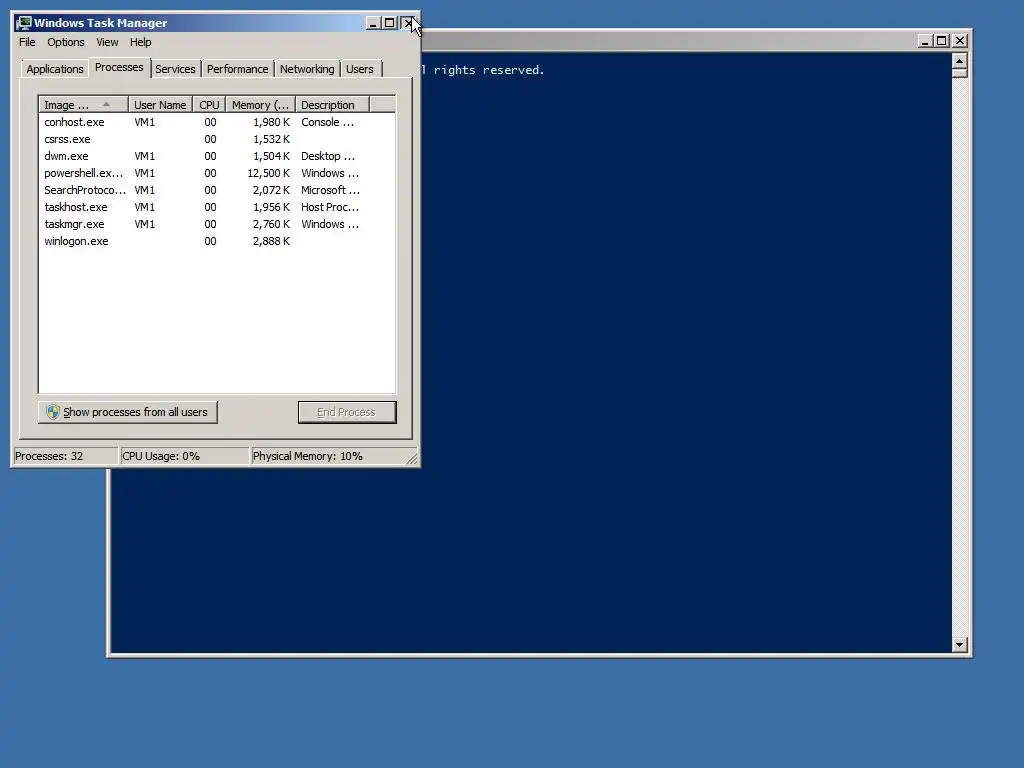The image size is (1024, 768).
Task: Open the File menu
Action: pyautogui.click(x=27, y=42)
